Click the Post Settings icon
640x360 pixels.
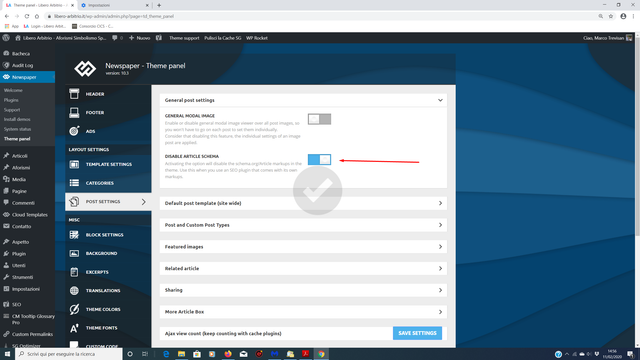pyautogui.click(x=74, y=201)
